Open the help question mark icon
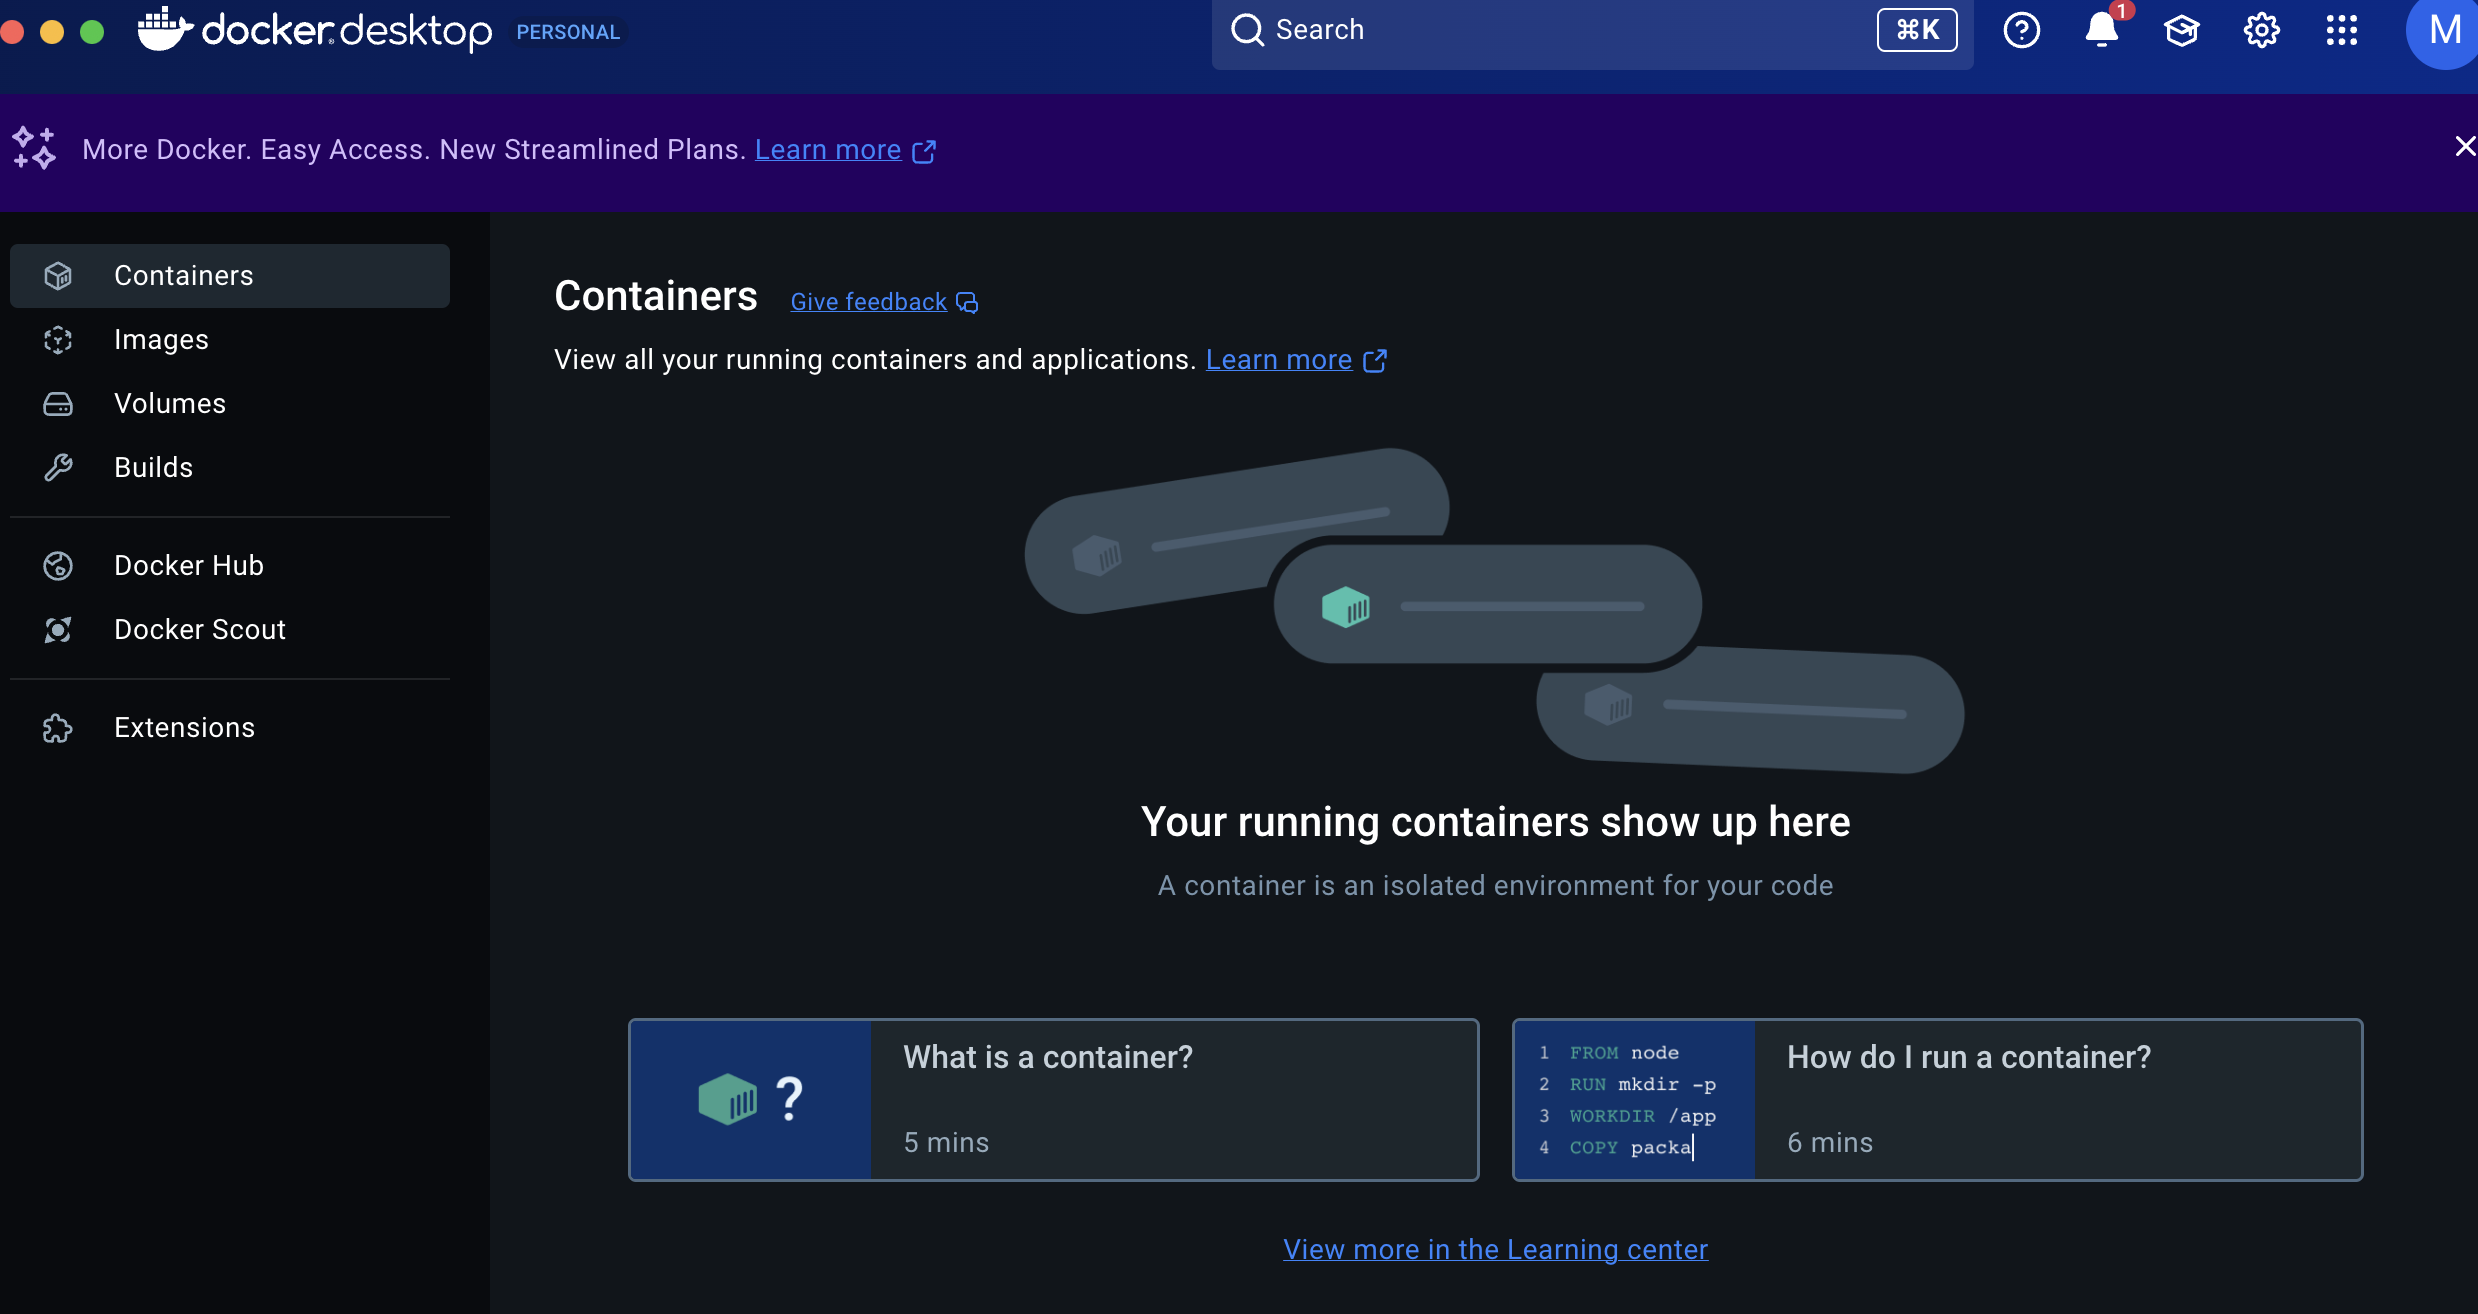Viewport: 2478px width, 1314px height. point(2021,30)
